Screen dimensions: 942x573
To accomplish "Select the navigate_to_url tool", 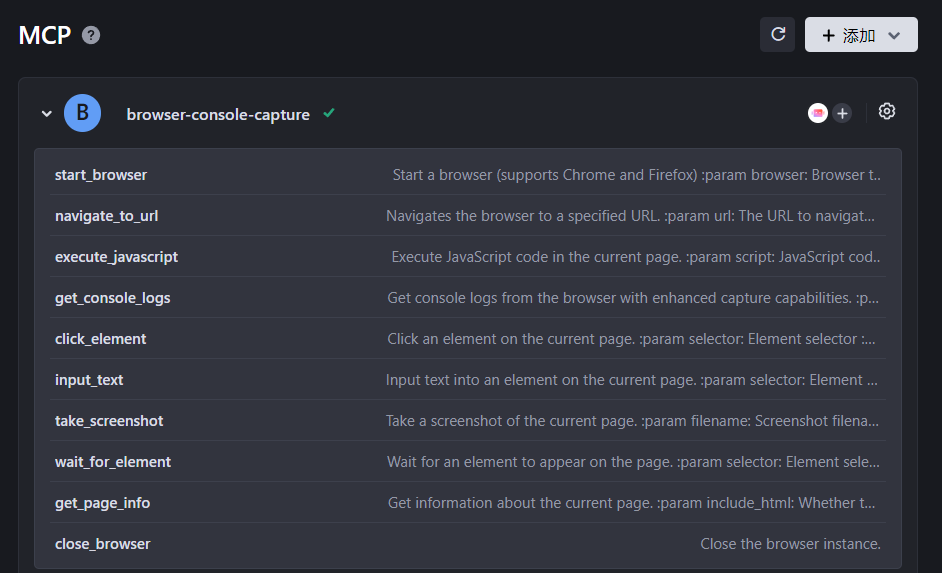I will pyautogui.click(x=107, y=216).
